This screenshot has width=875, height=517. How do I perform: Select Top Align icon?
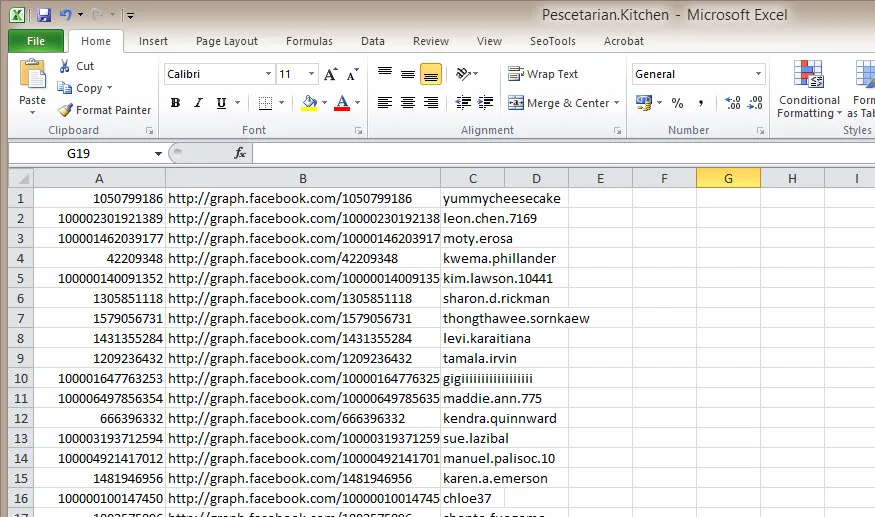(384, 73)
